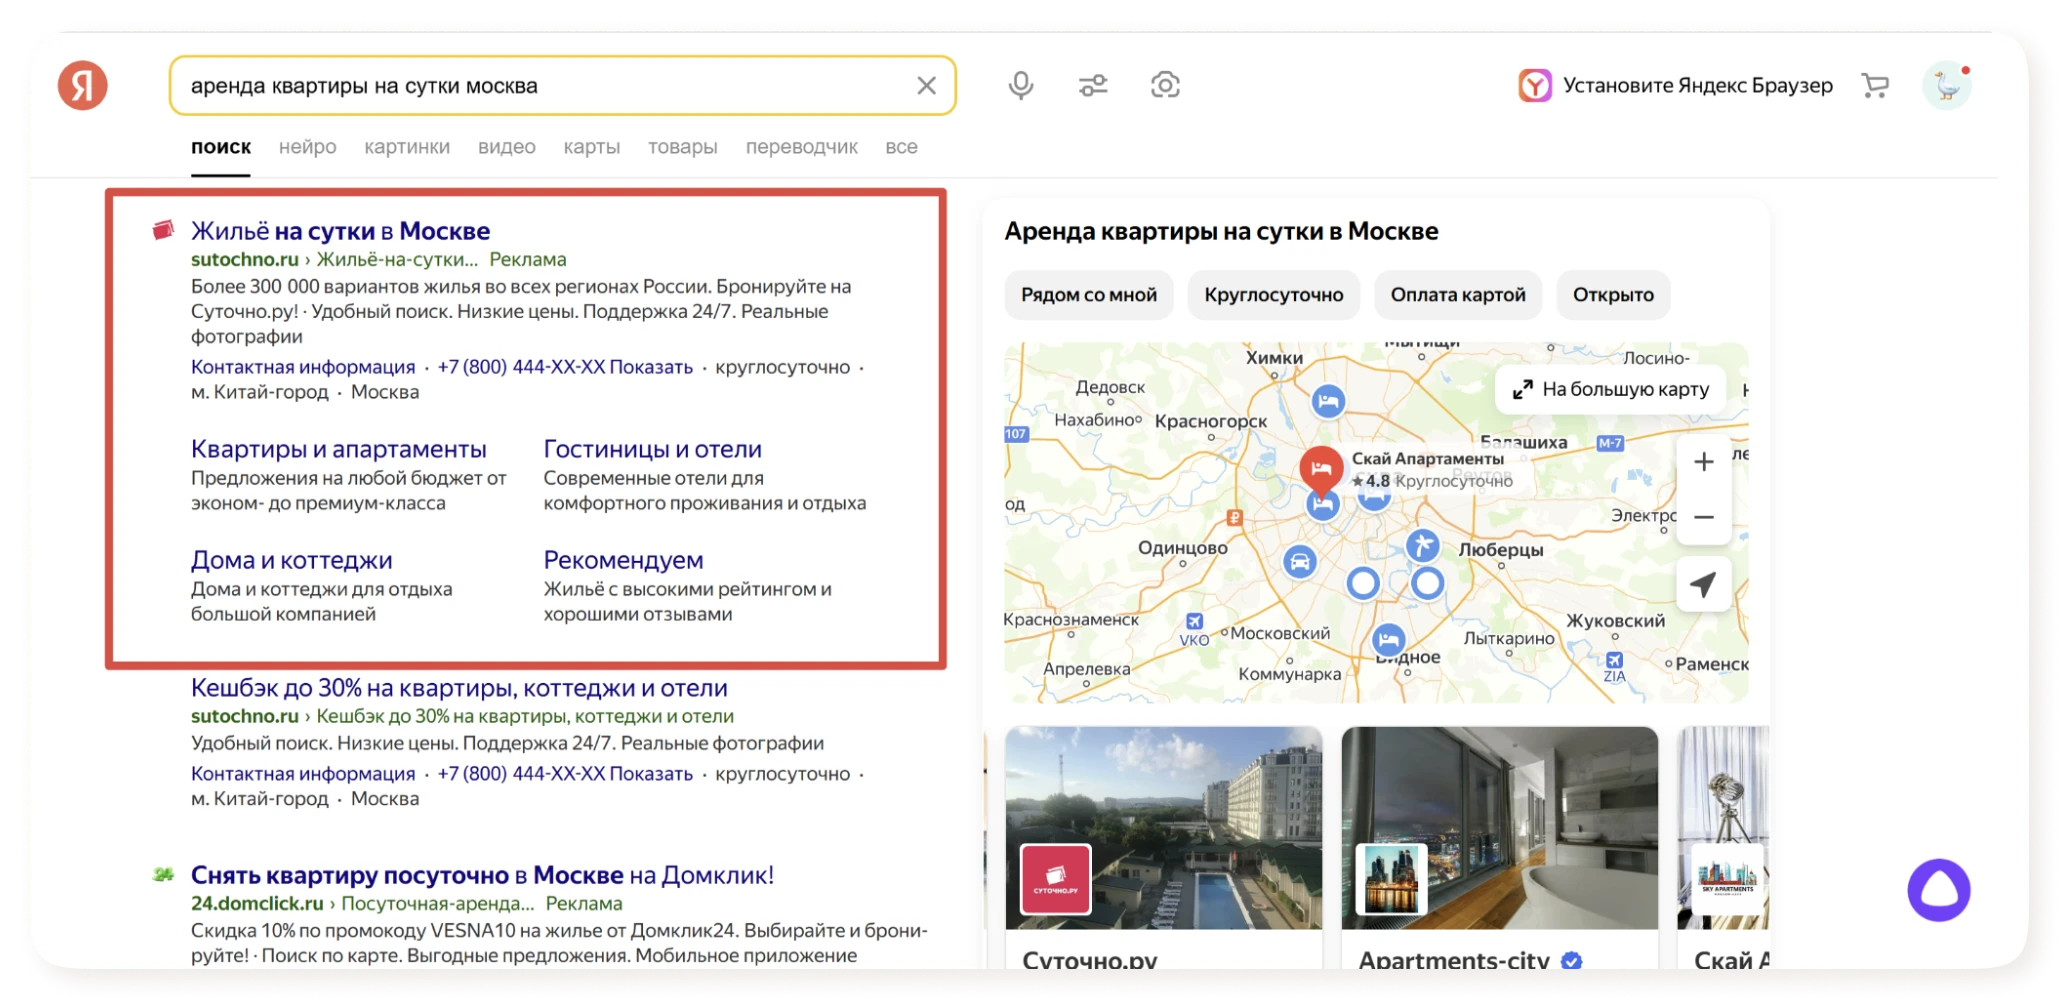Click the map geolocation arrow button

tap(1704, 584)
